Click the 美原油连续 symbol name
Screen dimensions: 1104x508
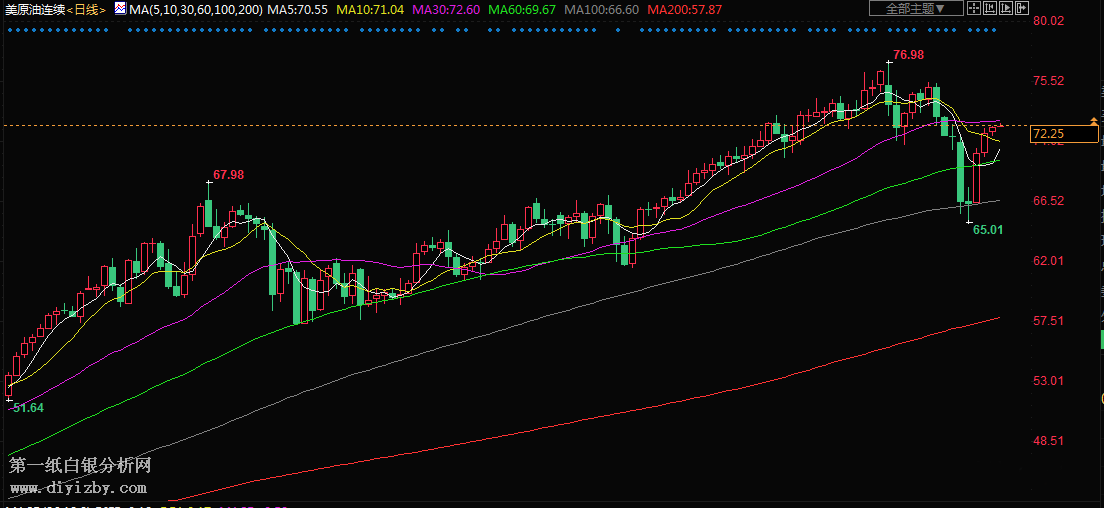pyautogui.click(x=34, y=9)
